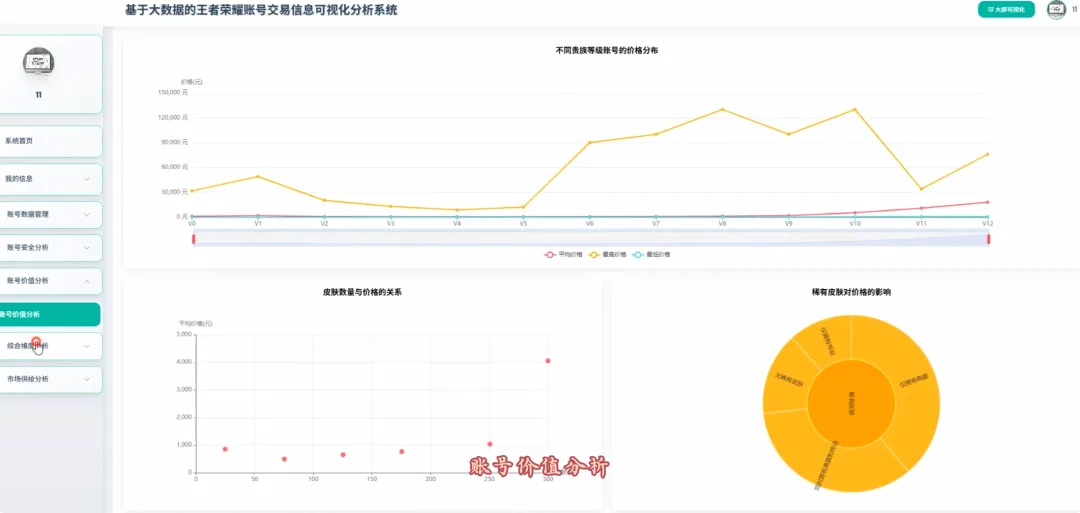Expand the chevron beside 我的信息

click(x=87, y=179)
